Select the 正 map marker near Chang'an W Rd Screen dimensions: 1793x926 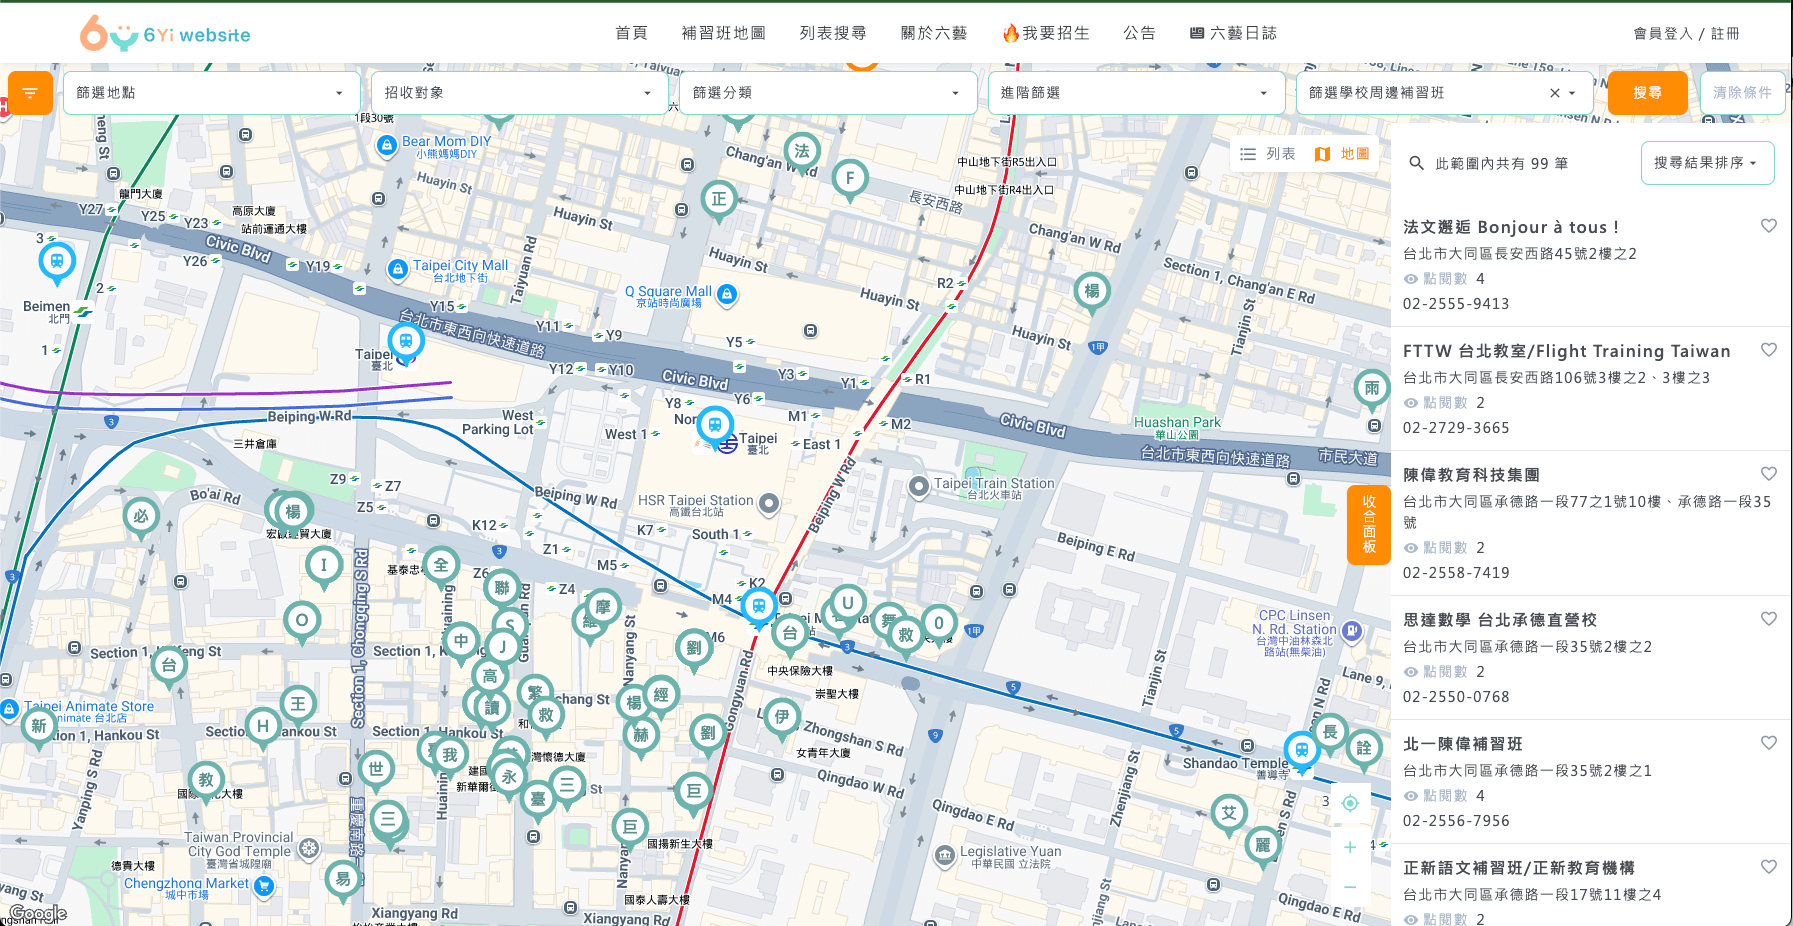coord(719,200)
